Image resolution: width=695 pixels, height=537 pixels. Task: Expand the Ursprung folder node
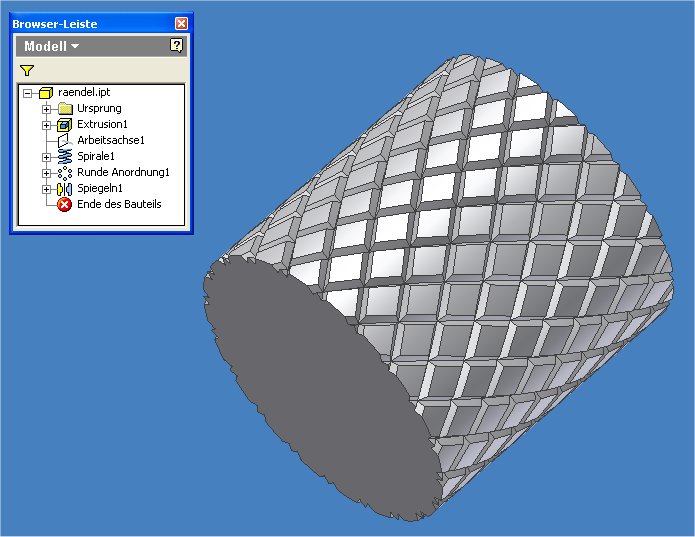pyautogui.click(x=47, y=109)
